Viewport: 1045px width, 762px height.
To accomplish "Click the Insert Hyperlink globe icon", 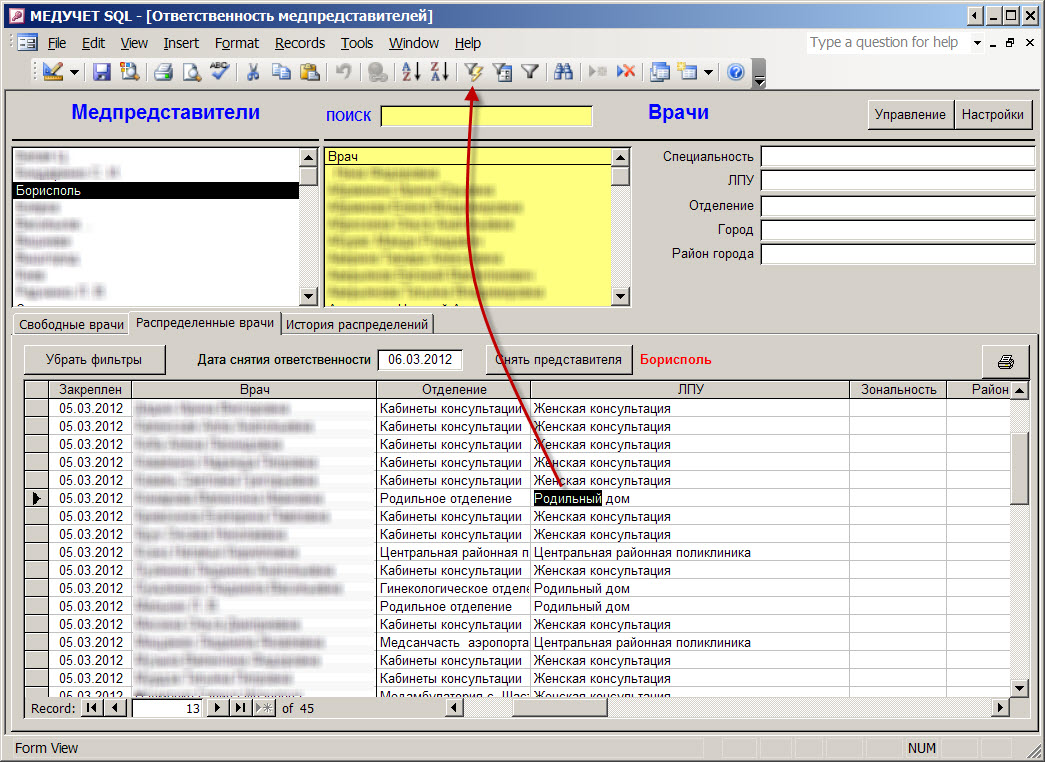I will click(x=377, y=71).
